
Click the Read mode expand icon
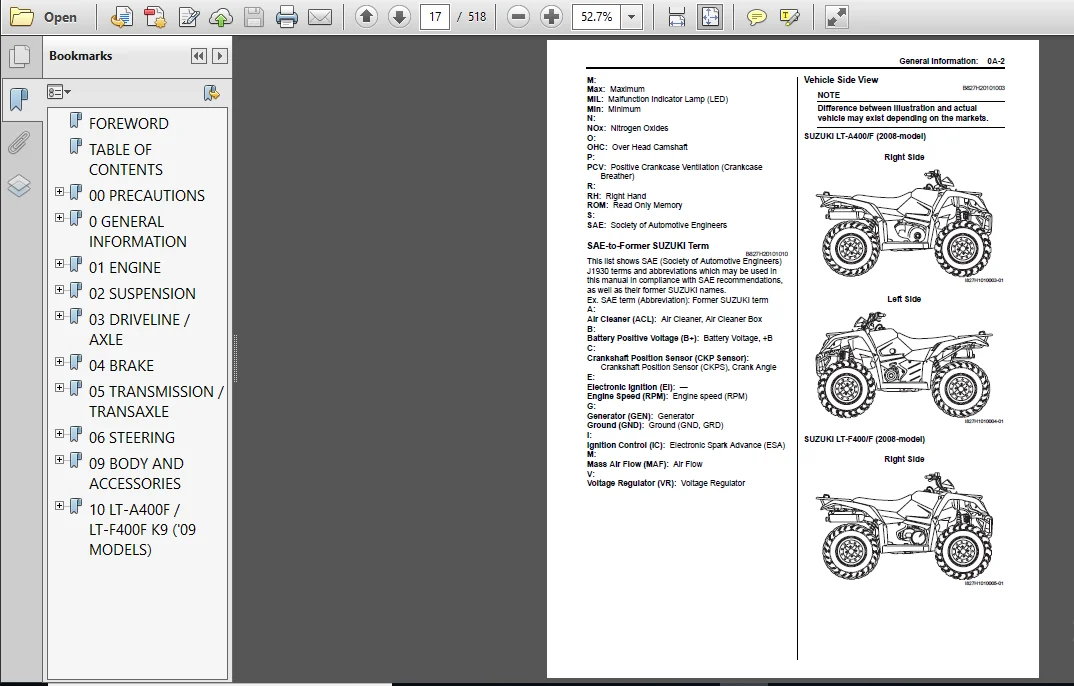click(x=836, y=17)
